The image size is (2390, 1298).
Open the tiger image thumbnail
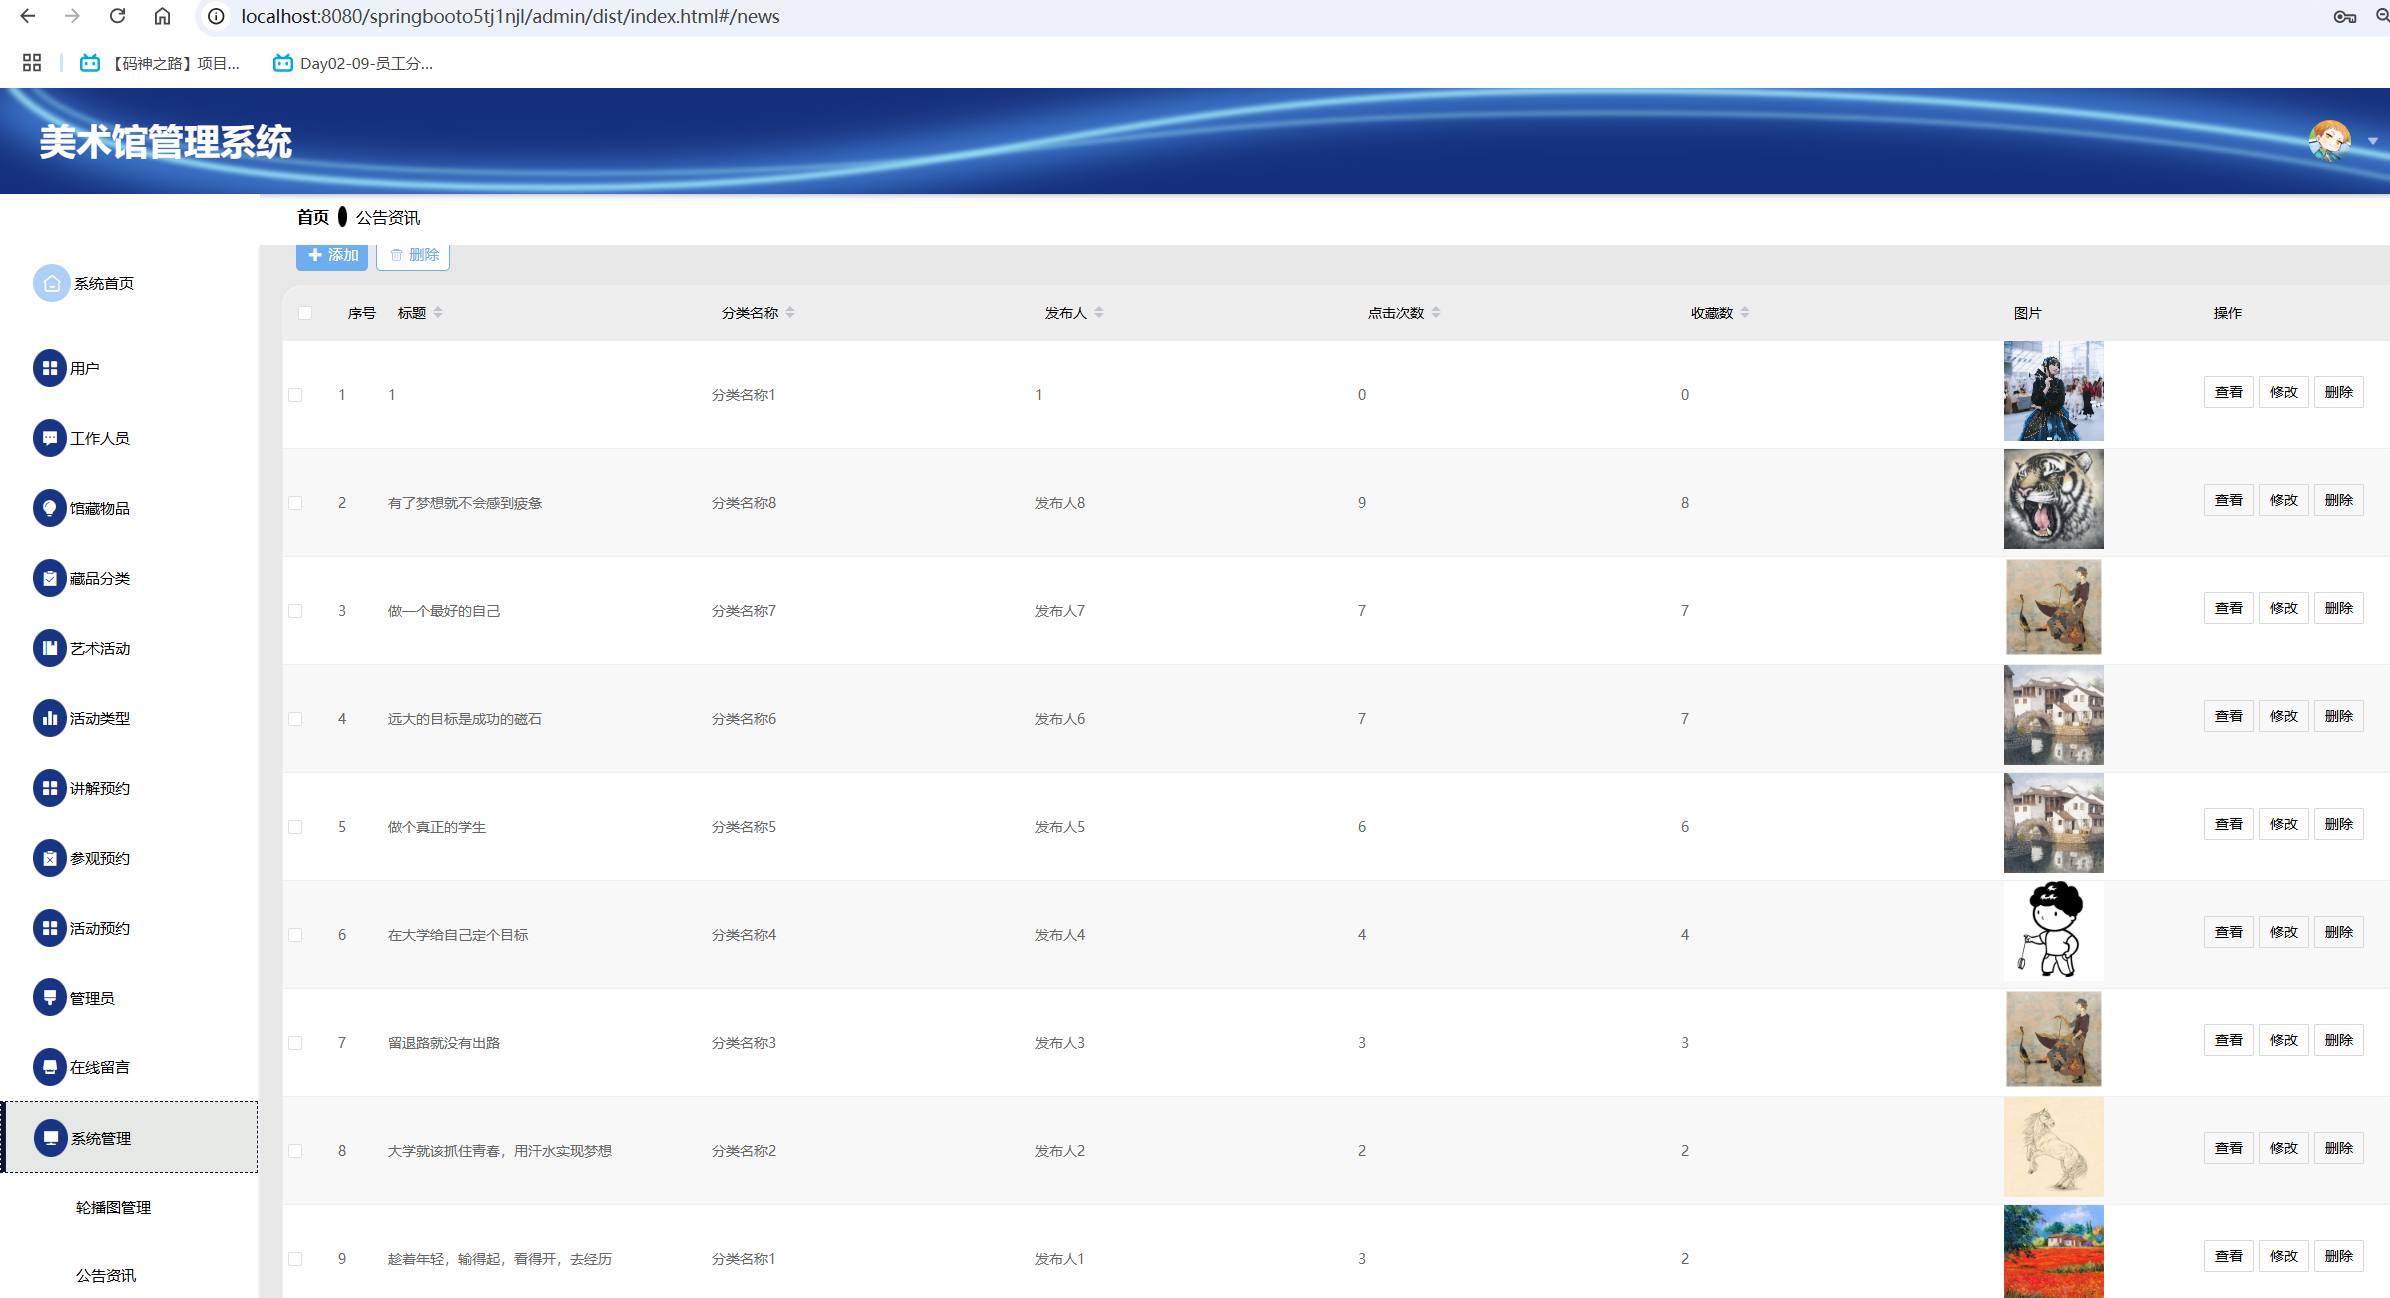[x=2053, y=499]
